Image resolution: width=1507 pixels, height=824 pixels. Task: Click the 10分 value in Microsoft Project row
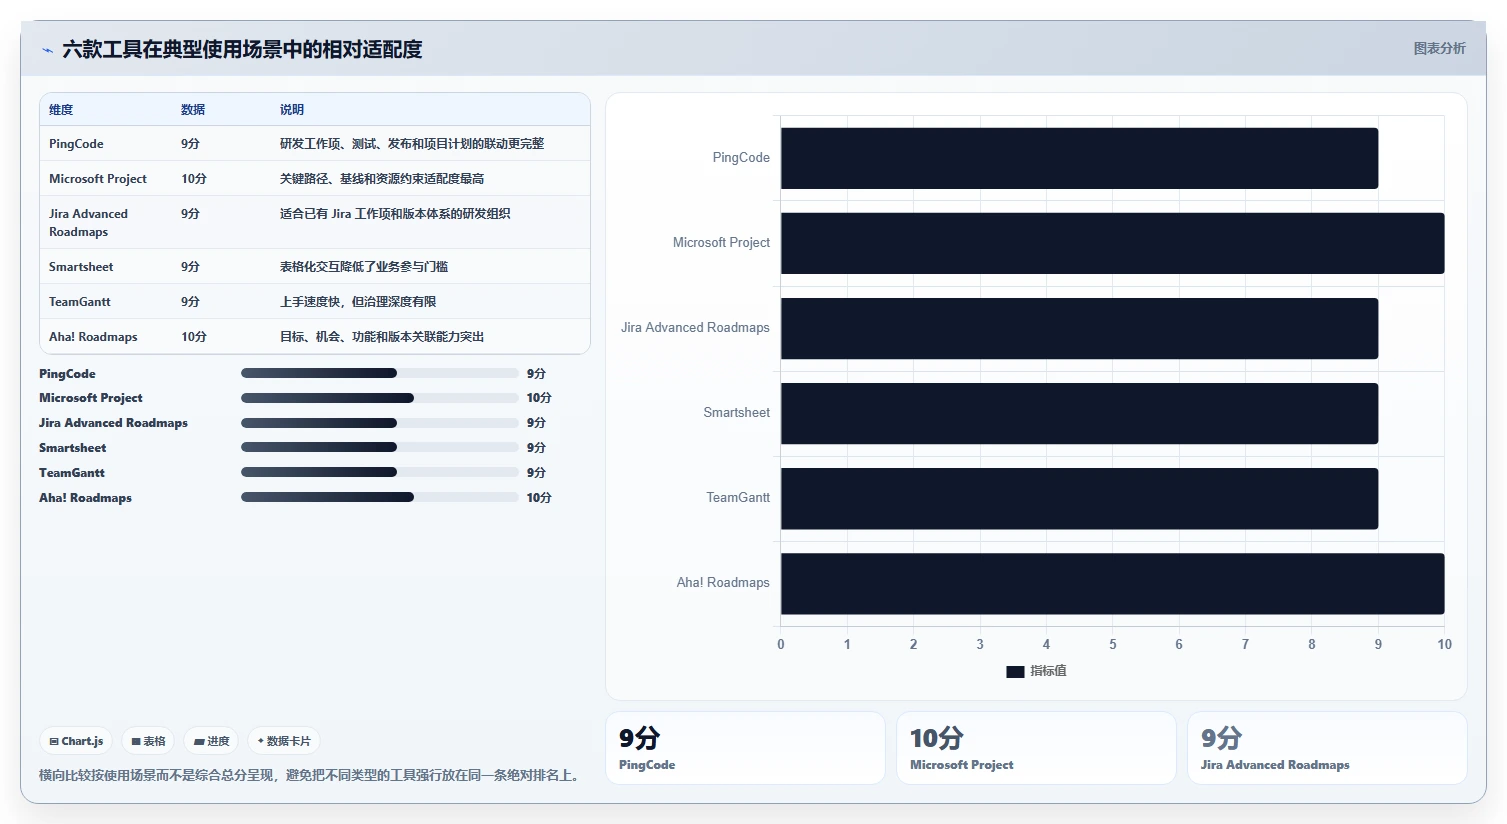point(194,179)
